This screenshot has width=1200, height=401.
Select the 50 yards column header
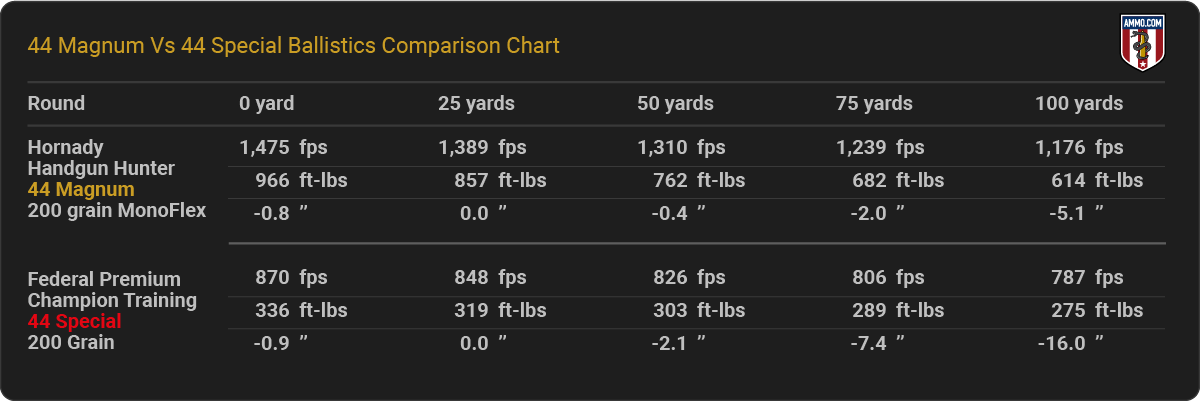pos(675,103)
